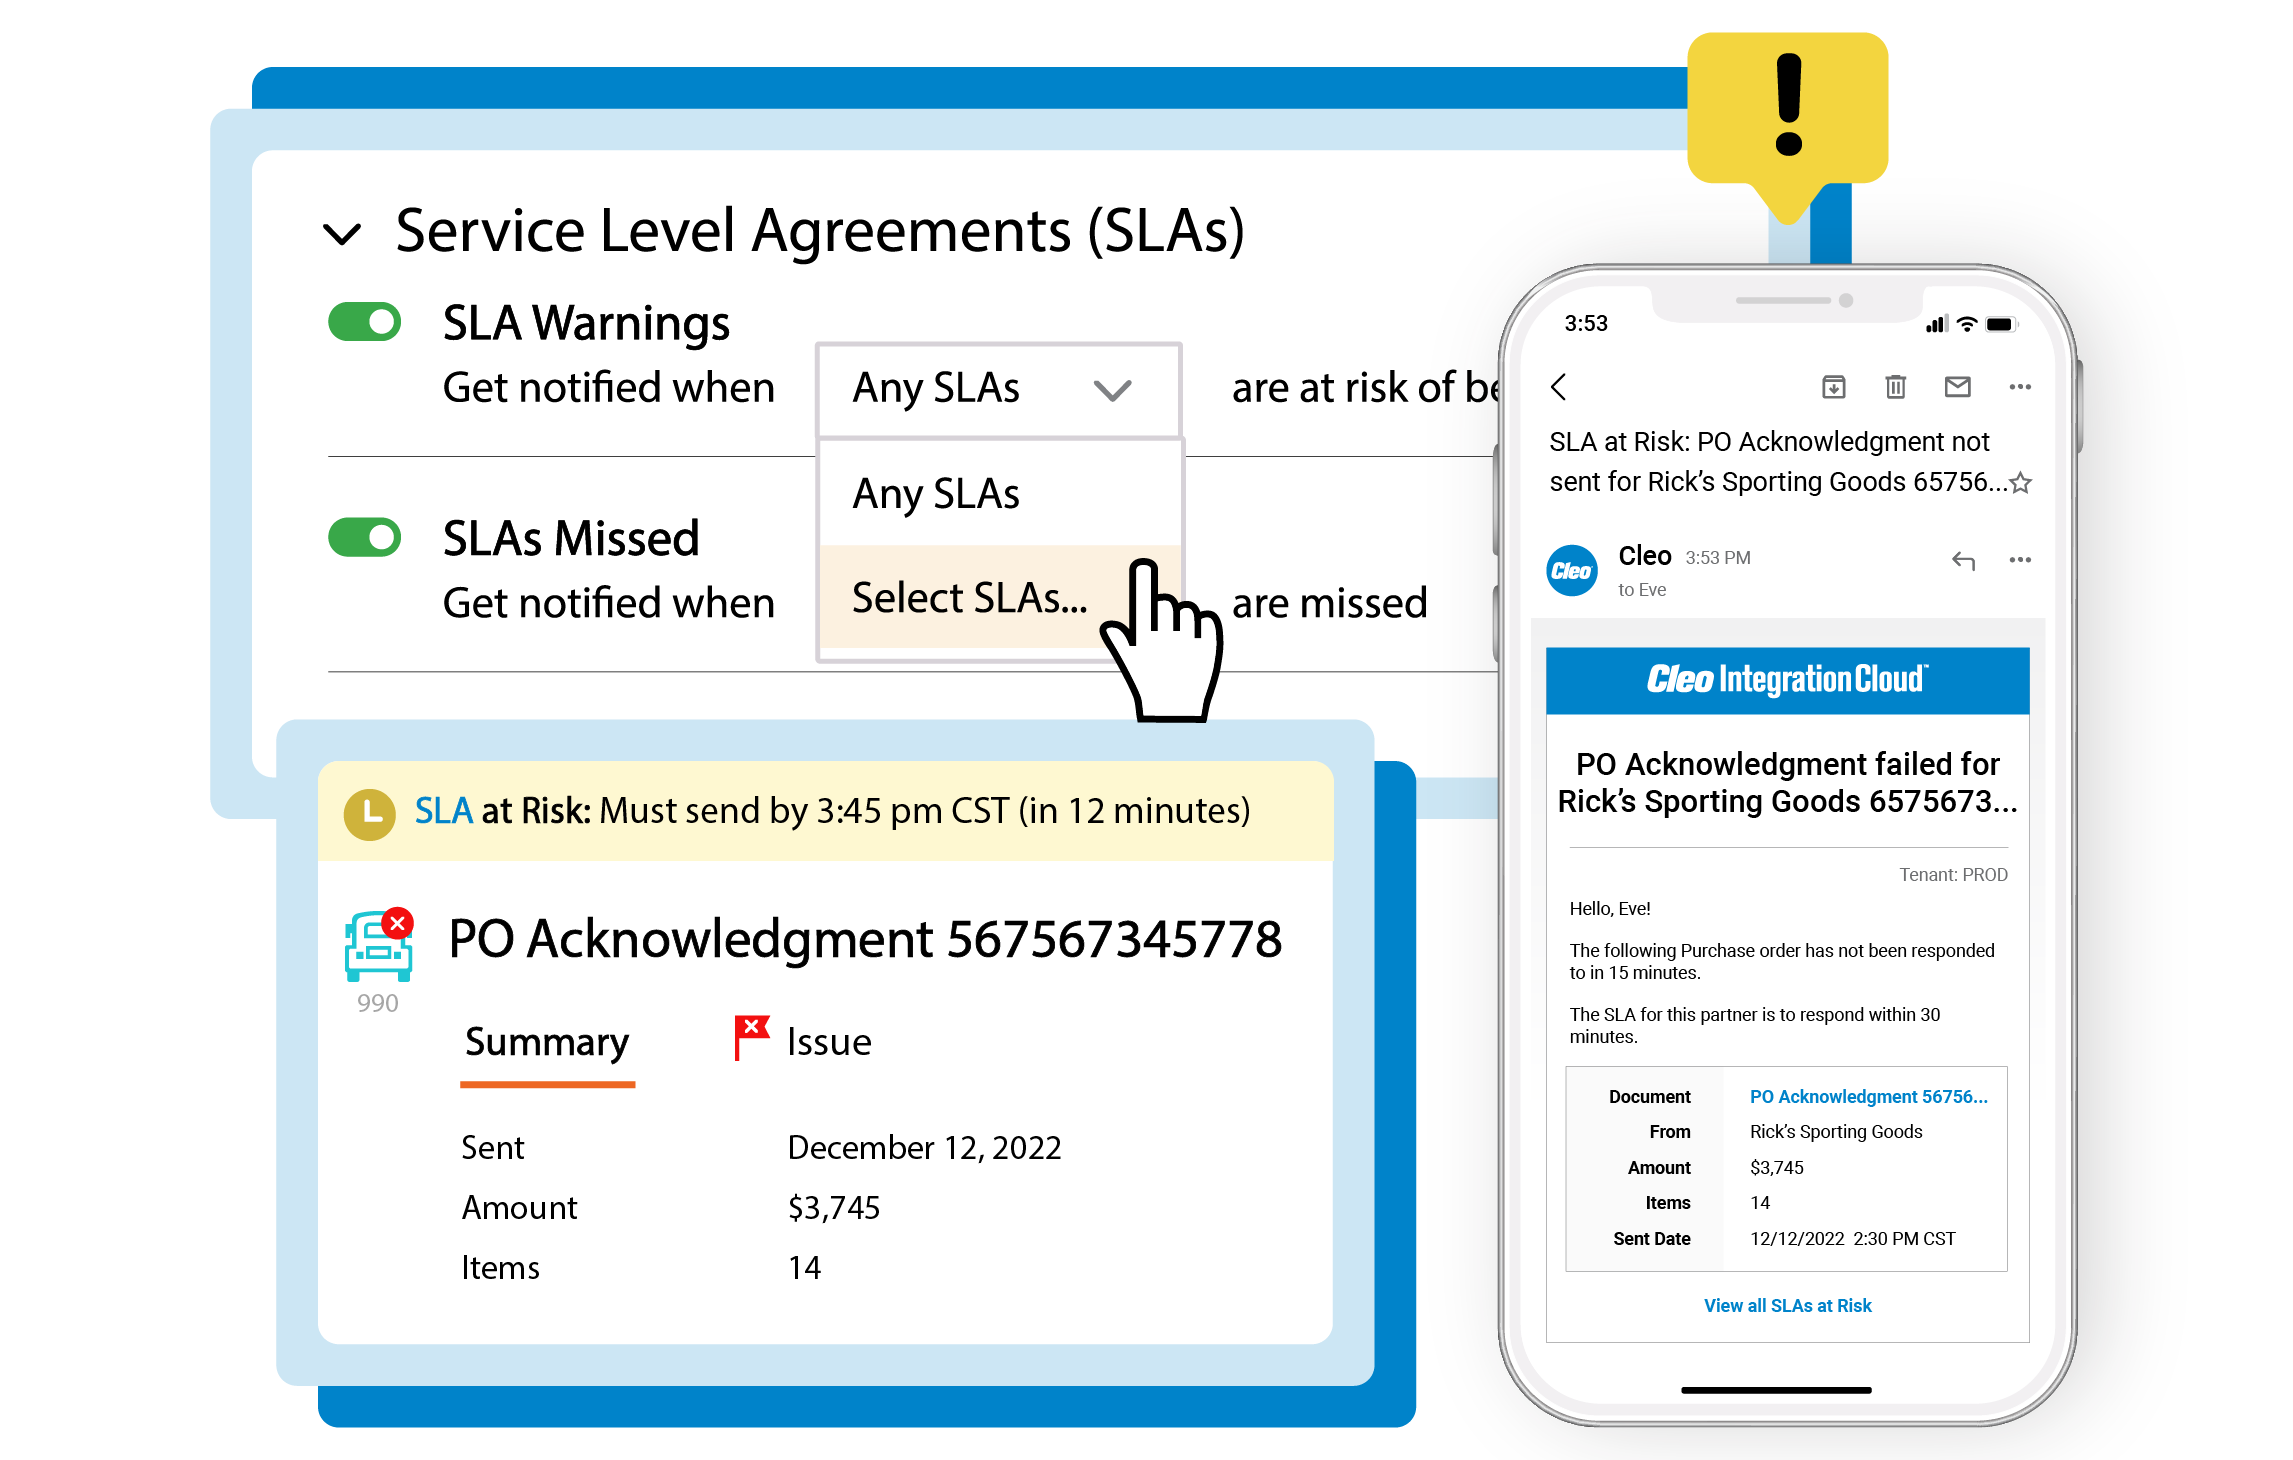Tap the back arrow in phone email
Viewport: 2293px width, 1460px height.
[1558, 387]
